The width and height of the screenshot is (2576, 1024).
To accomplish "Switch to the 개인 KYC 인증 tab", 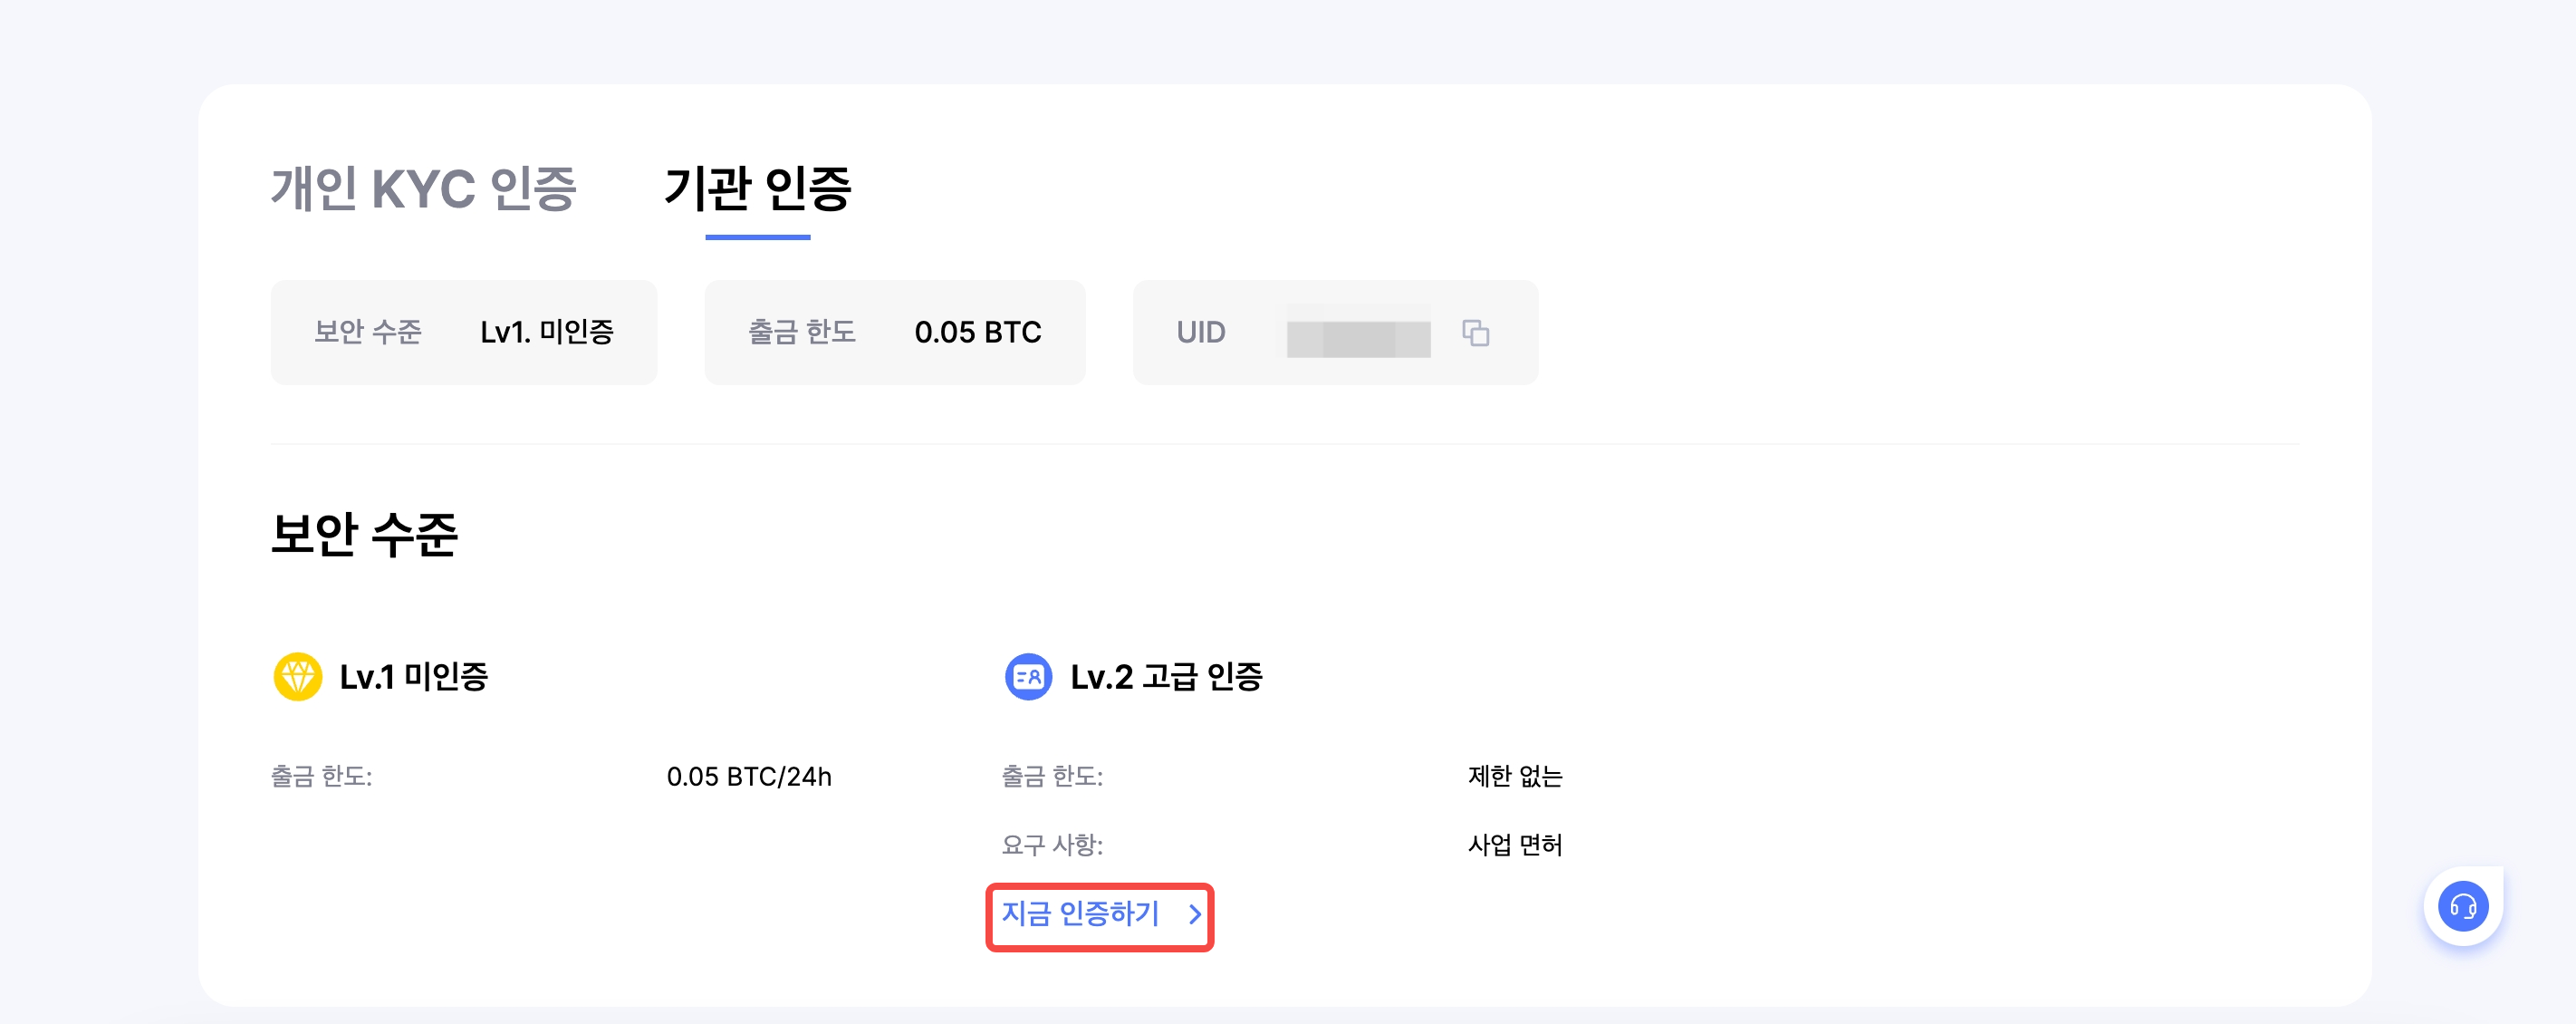I will point(423,189).
